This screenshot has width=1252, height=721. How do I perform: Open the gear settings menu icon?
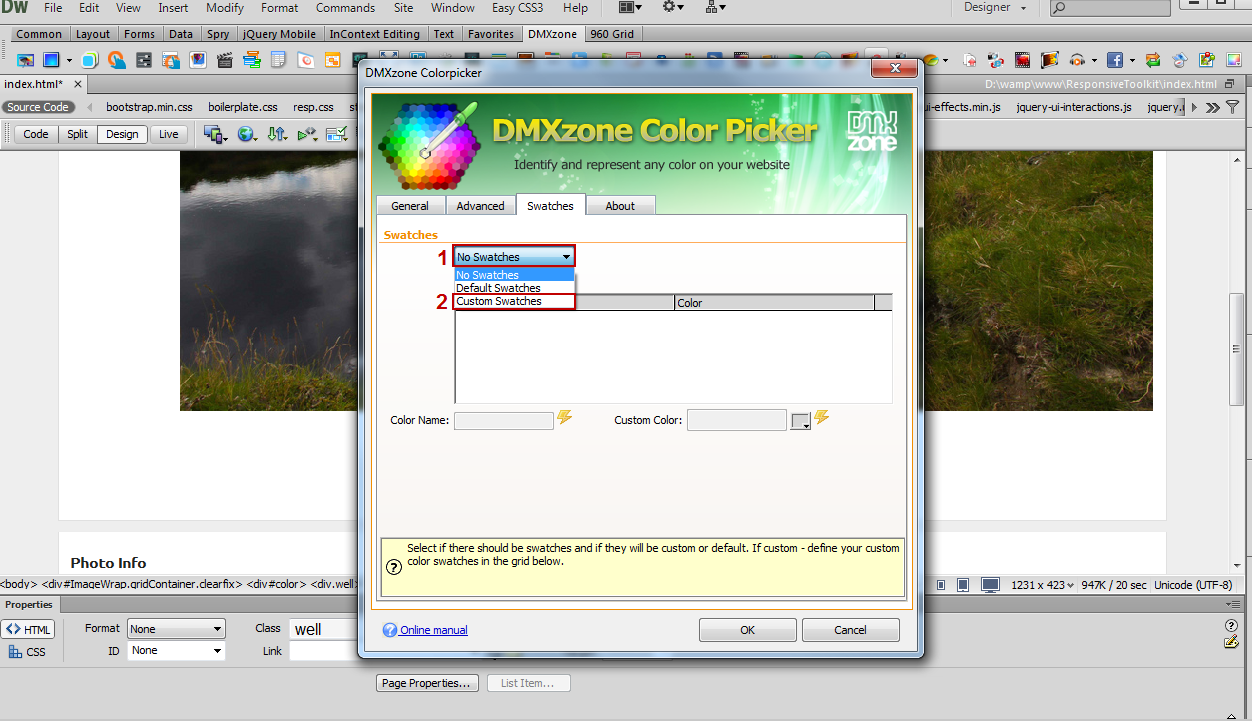(673, 8)
